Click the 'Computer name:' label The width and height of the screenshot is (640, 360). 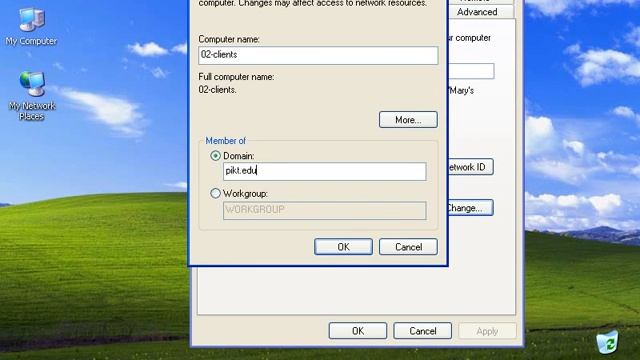pos(229,39)
